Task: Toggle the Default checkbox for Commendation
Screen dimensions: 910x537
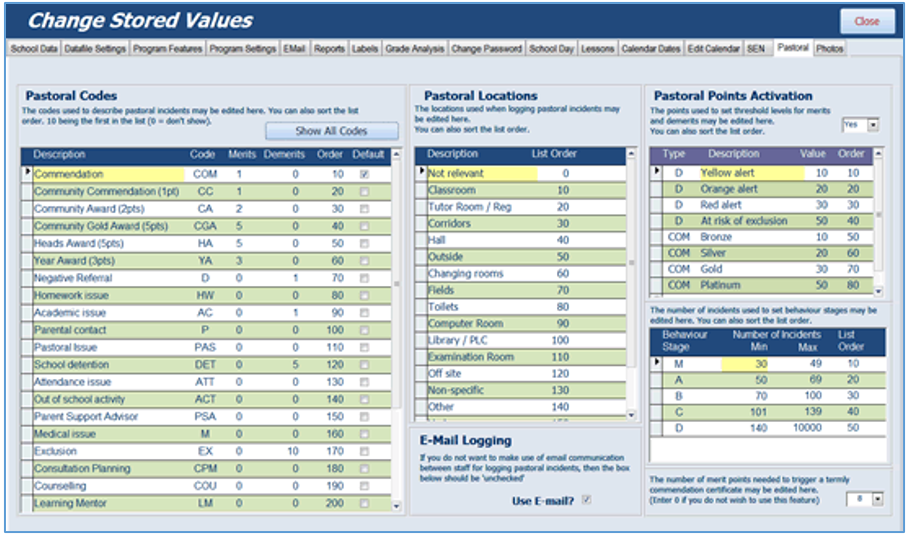Action: click(x=364, y=174)
